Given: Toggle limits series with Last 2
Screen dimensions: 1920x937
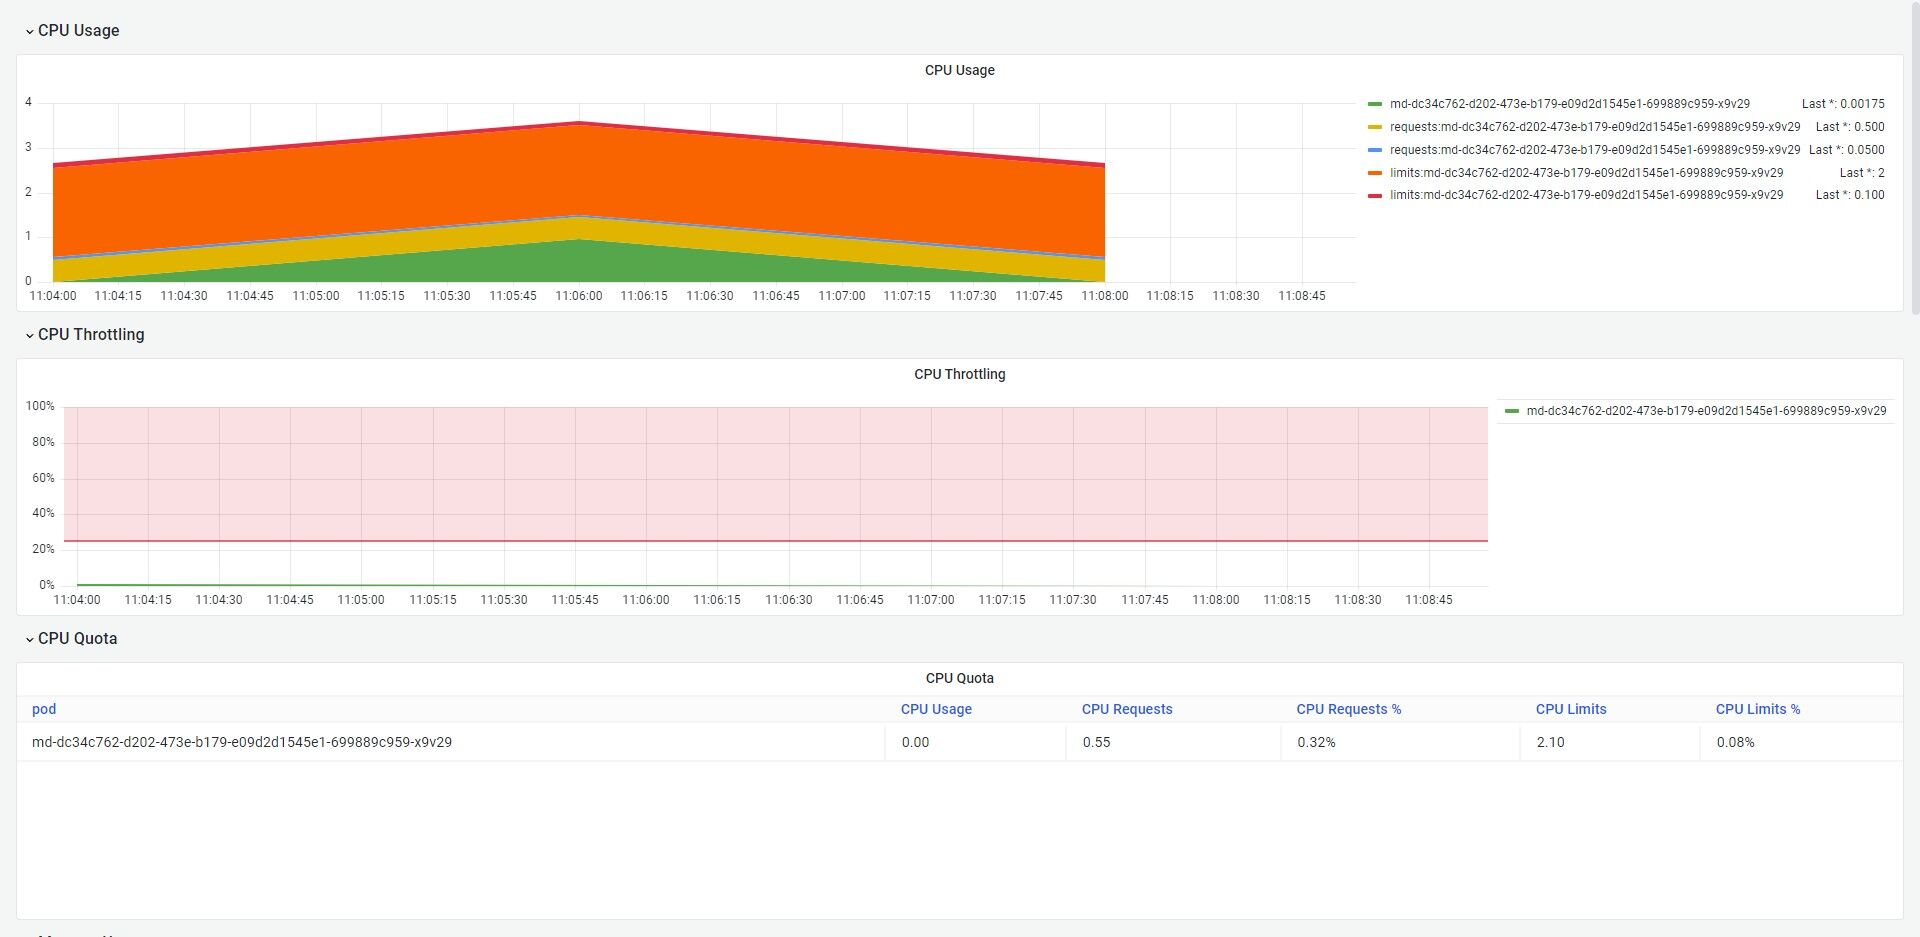Looking at the screenshot, I should click(1586, 173).
